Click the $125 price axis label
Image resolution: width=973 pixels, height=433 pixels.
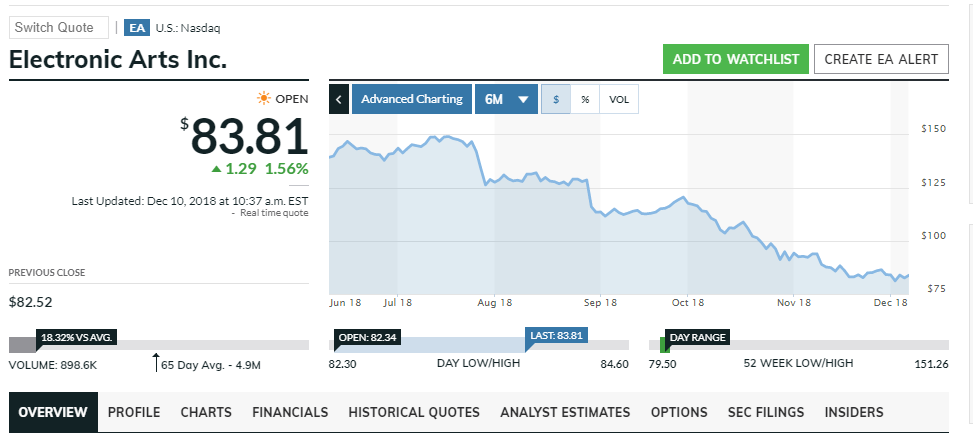[x=933, y=182]
